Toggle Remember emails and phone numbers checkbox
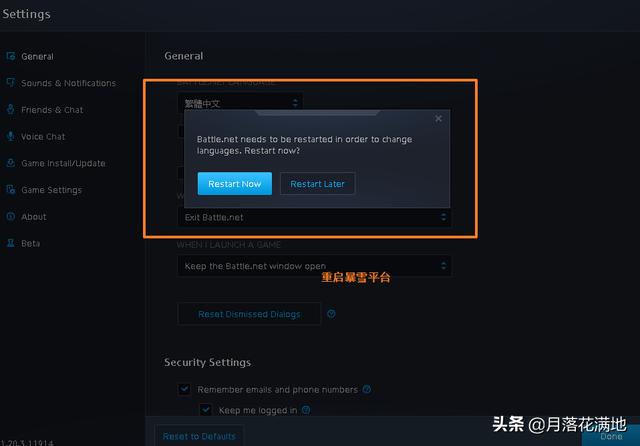The image size is (640, 446). 184,389
